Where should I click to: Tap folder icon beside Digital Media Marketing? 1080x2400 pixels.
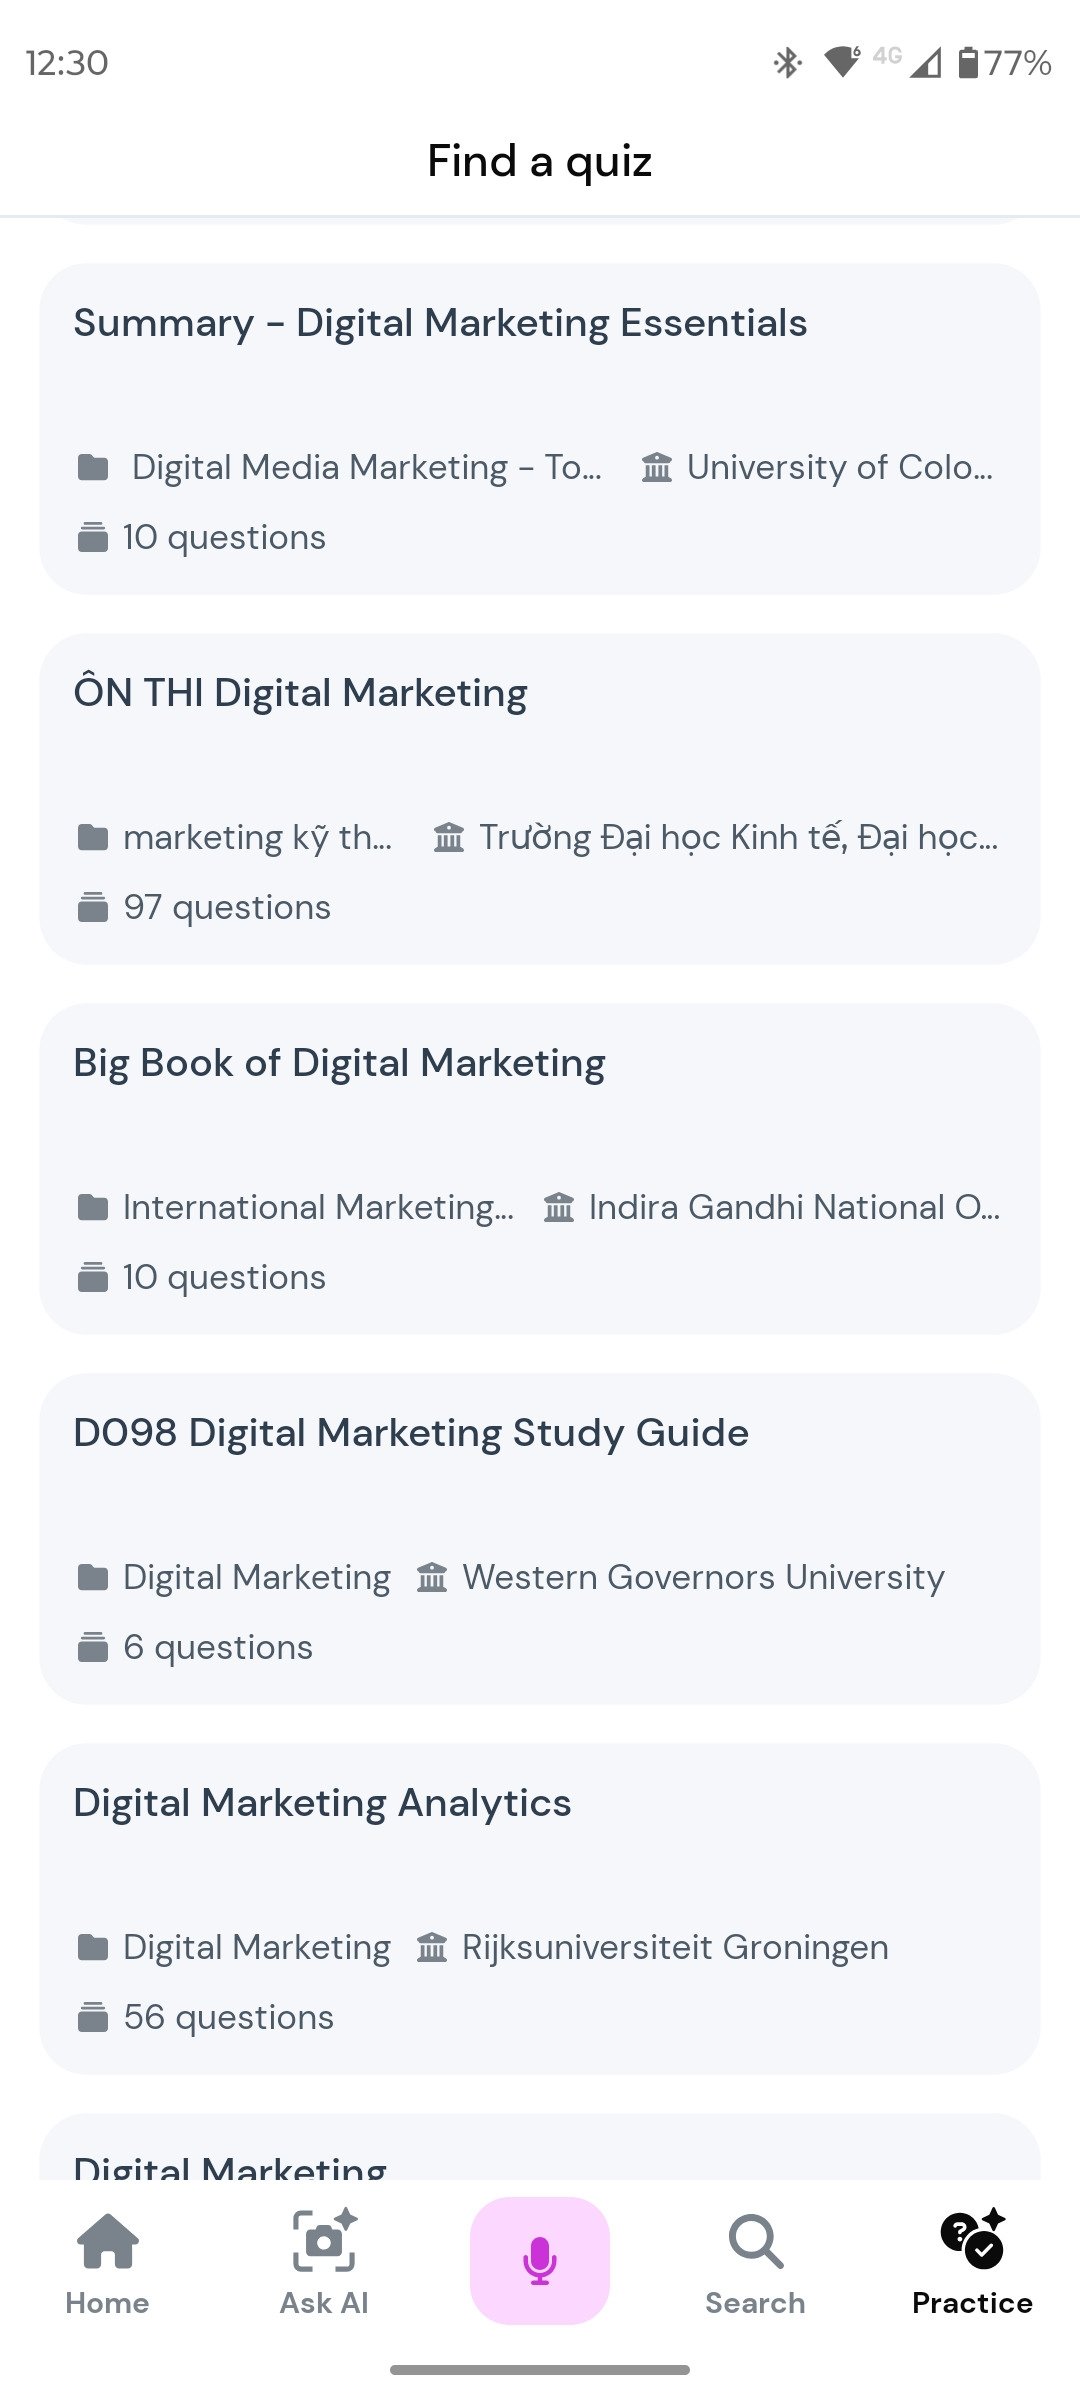93,467
